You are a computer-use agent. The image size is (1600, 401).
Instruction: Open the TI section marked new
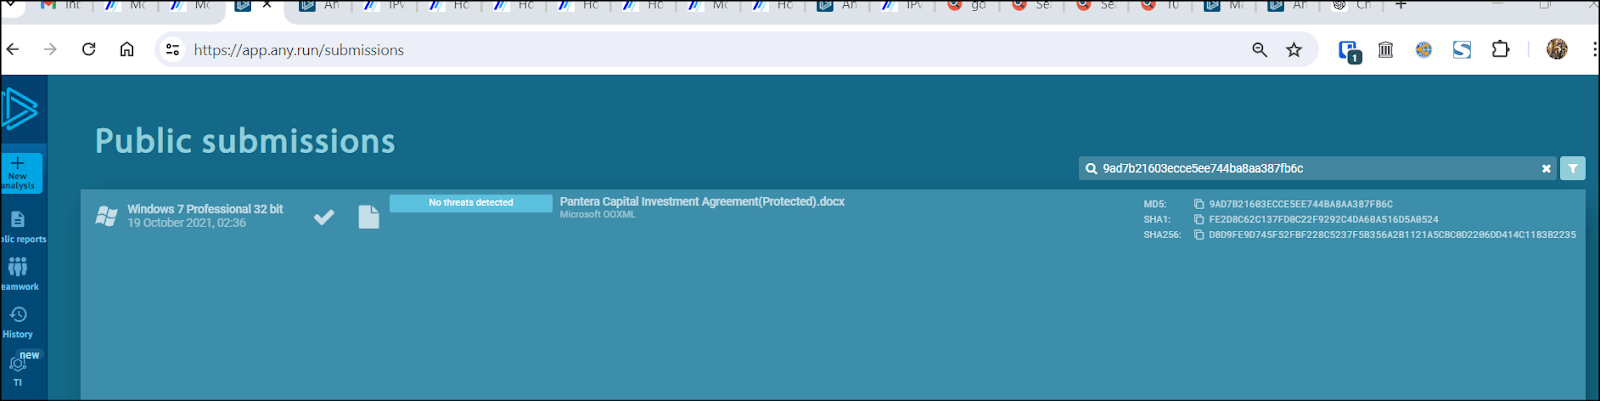pyautogui.click(x=20, y=369)
